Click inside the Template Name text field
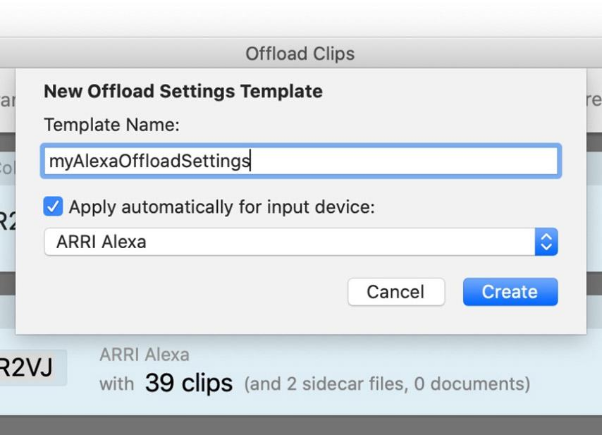 pos(301,161)
